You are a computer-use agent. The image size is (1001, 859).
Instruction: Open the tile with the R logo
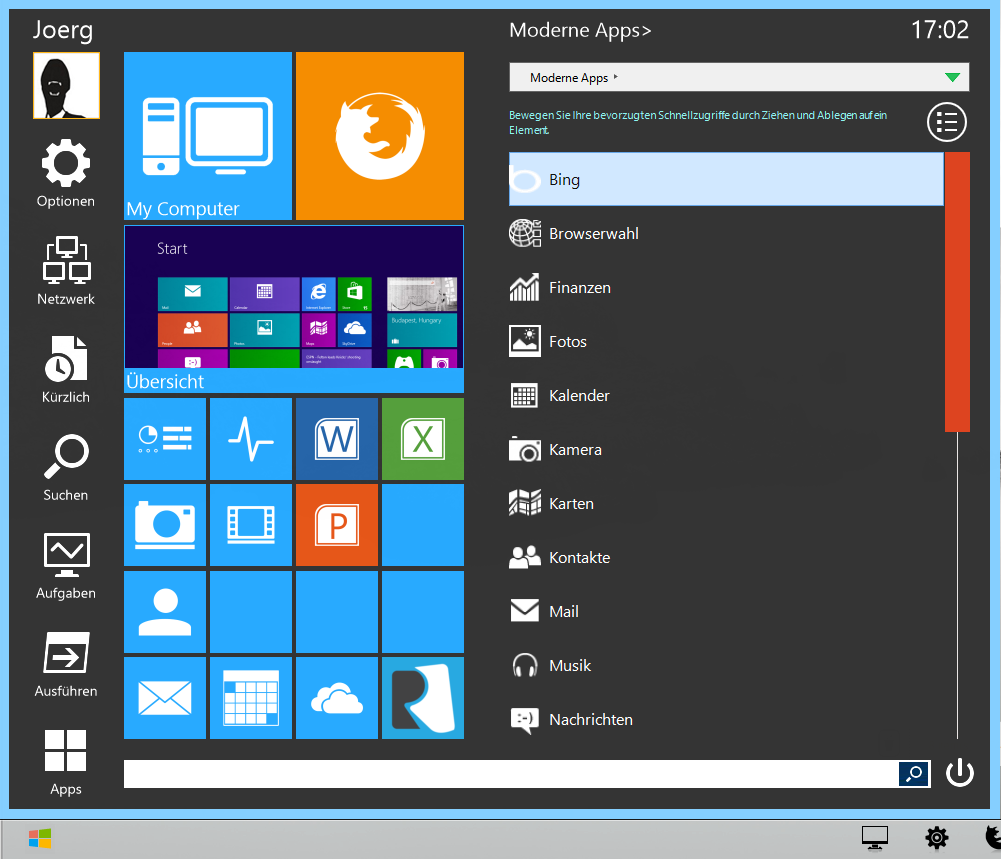pos(423,698)
